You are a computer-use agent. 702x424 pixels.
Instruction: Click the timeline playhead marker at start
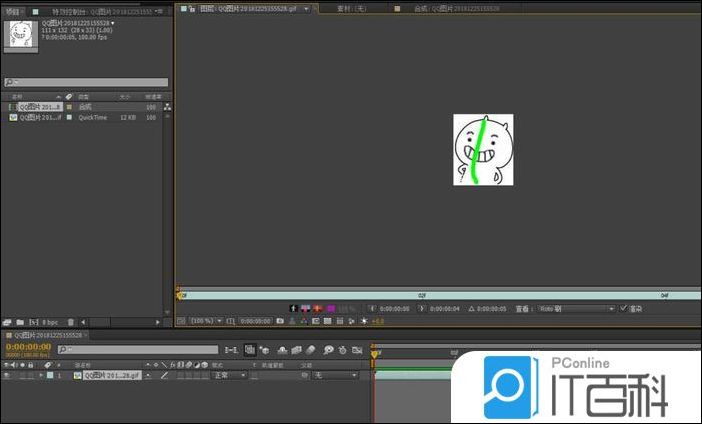[x=374, y=354]
